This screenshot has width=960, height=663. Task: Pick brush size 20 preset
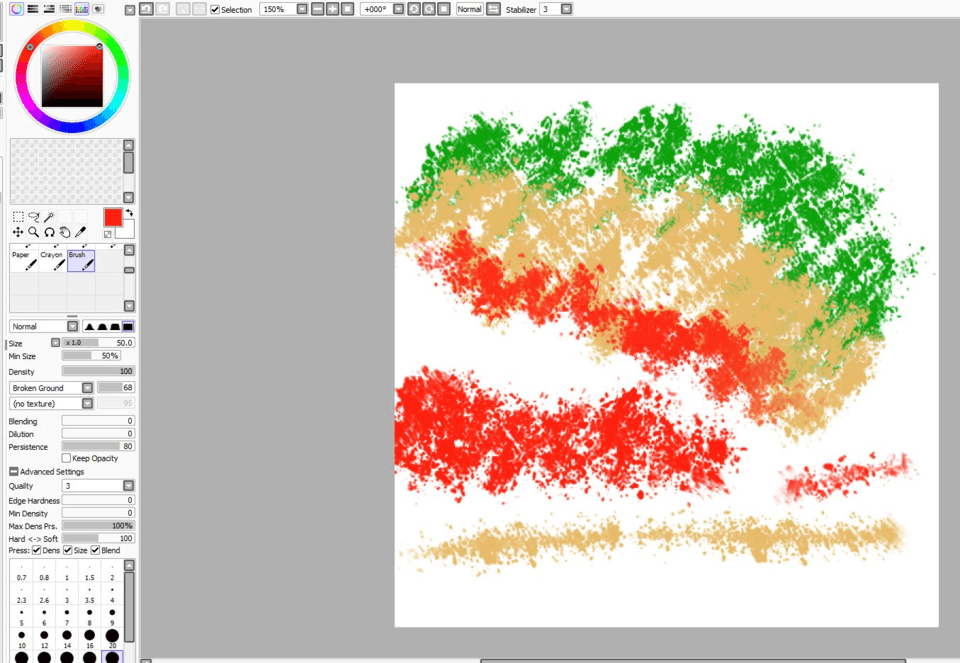click(x=112, y=639)
